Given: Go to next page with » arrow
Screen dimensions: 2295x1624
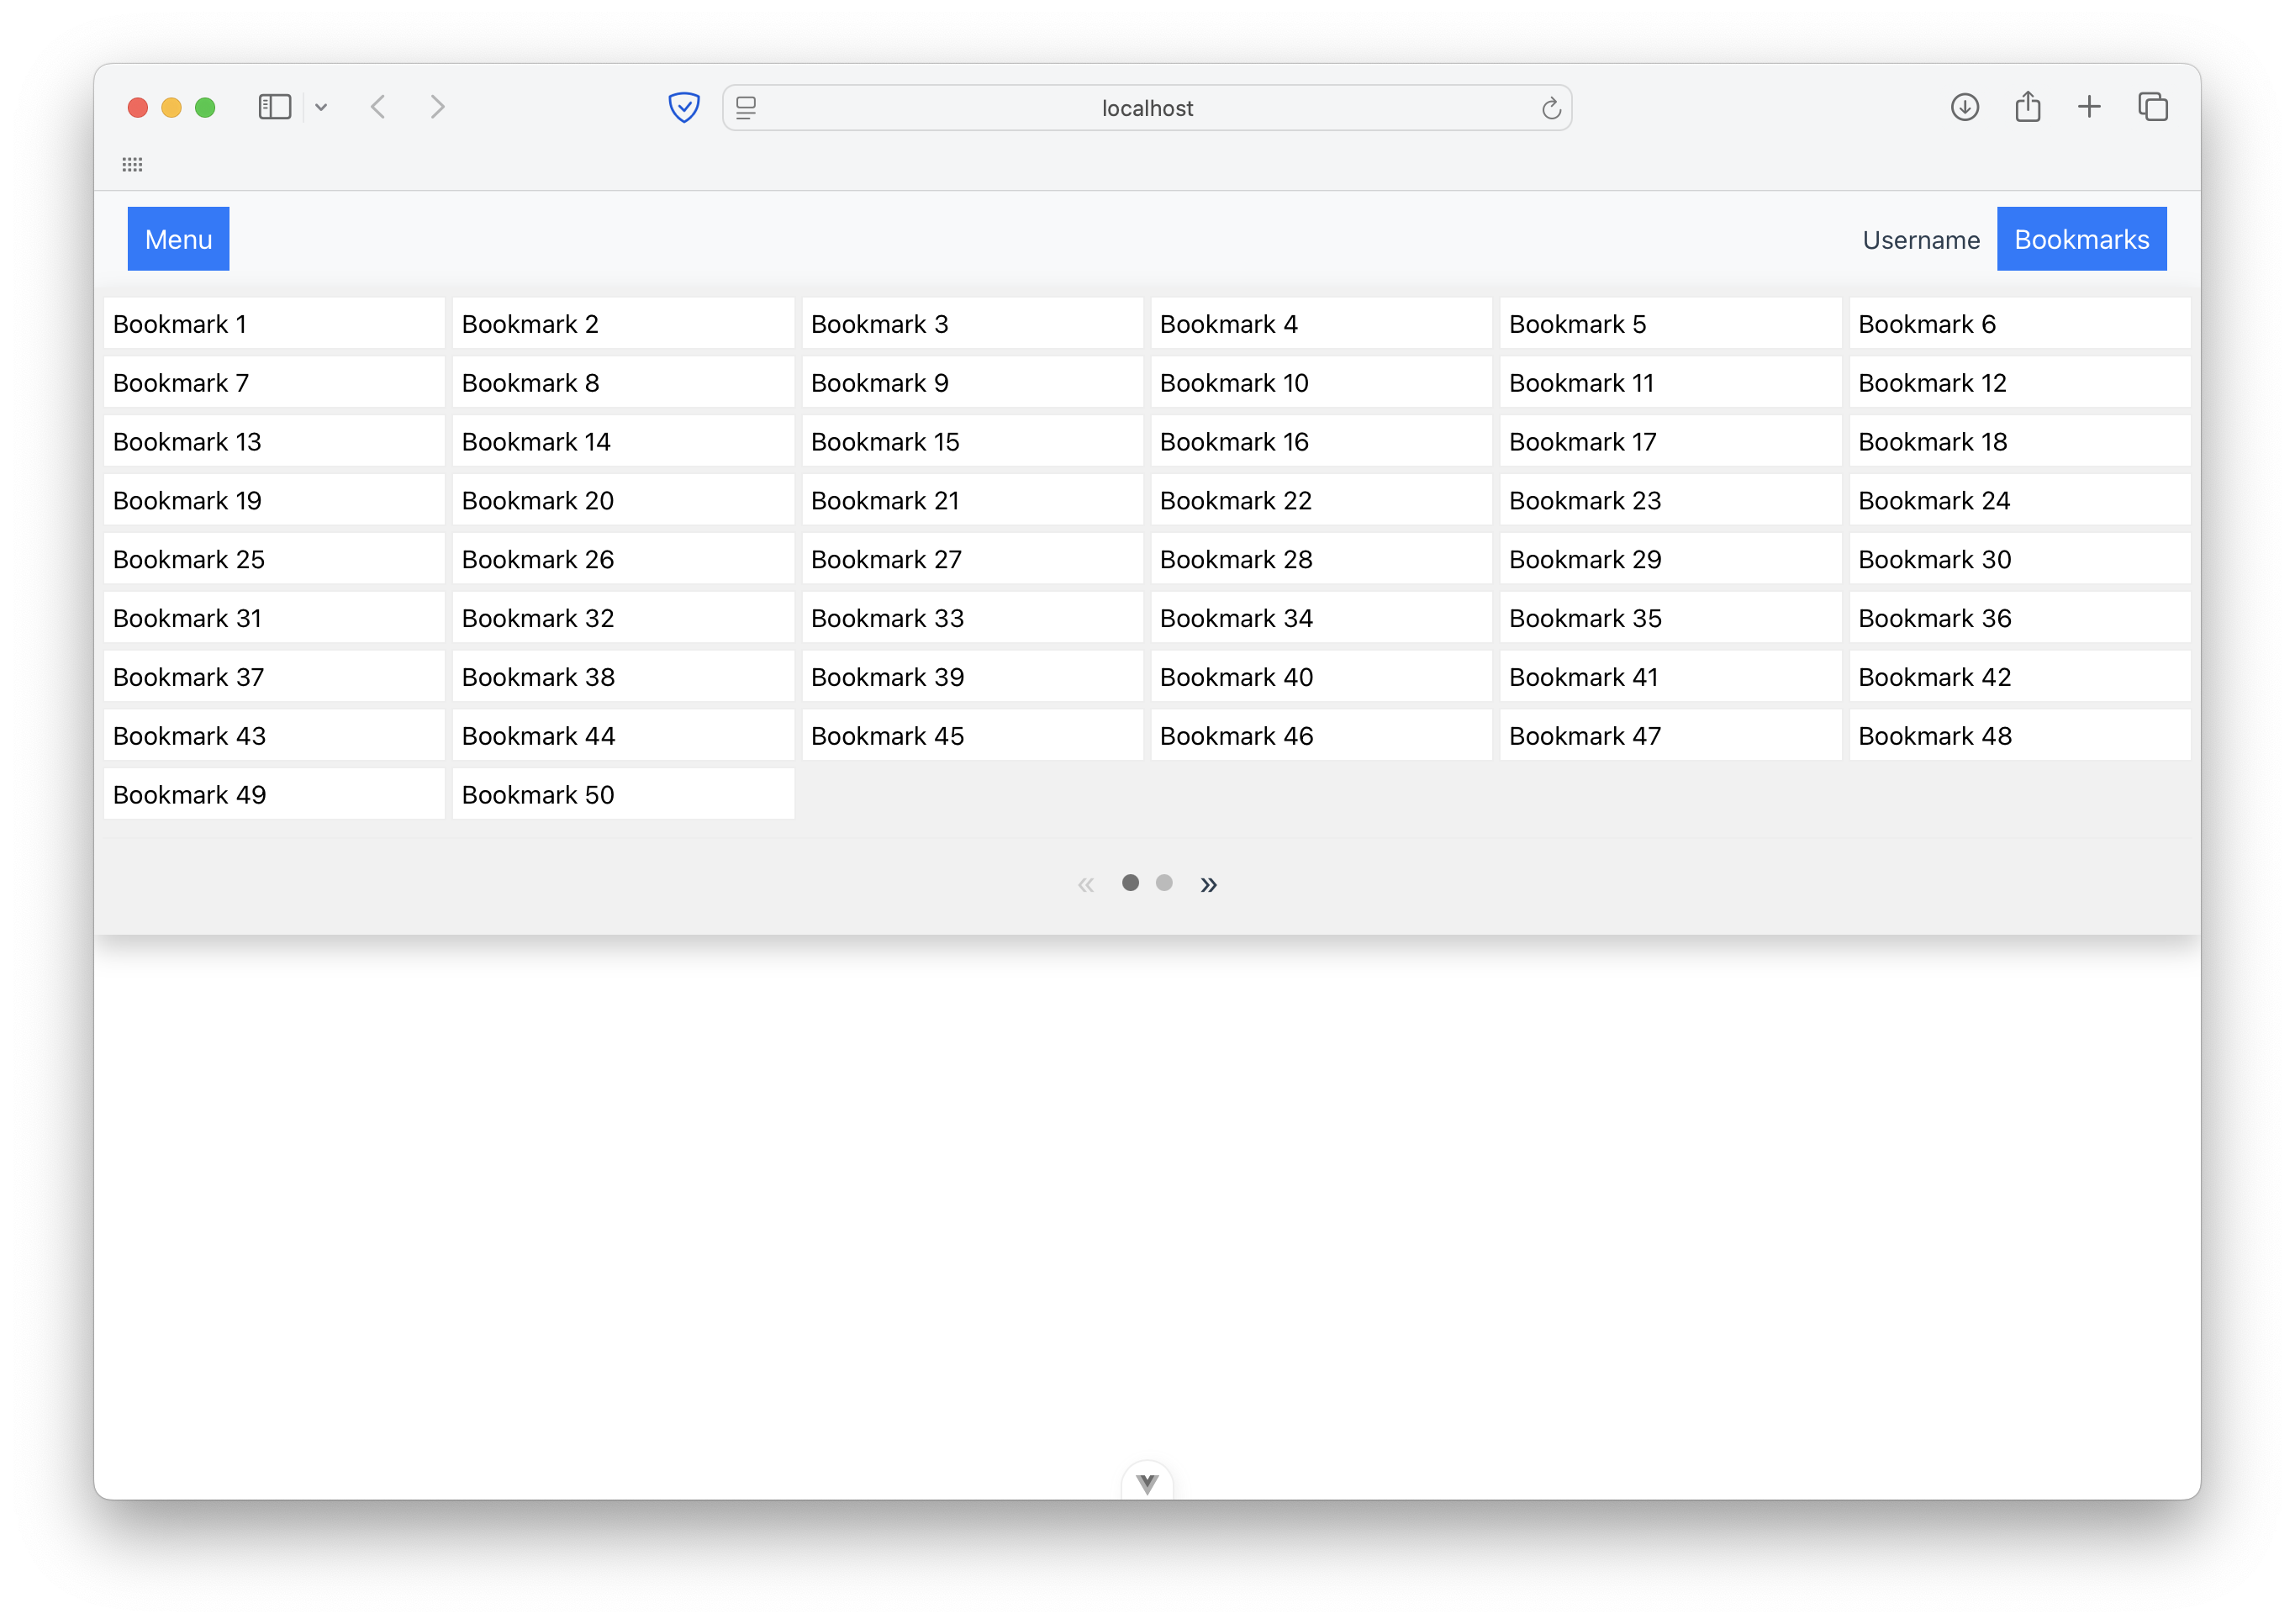Looking at the screenshot, I should pyautogui.click(x=1209, y=884).
